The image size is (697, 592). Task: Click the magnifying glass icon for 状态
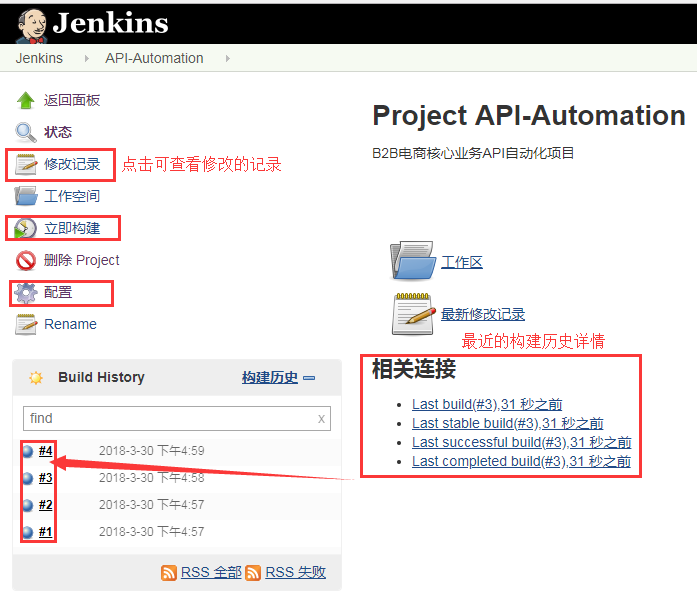pos(25,132)
